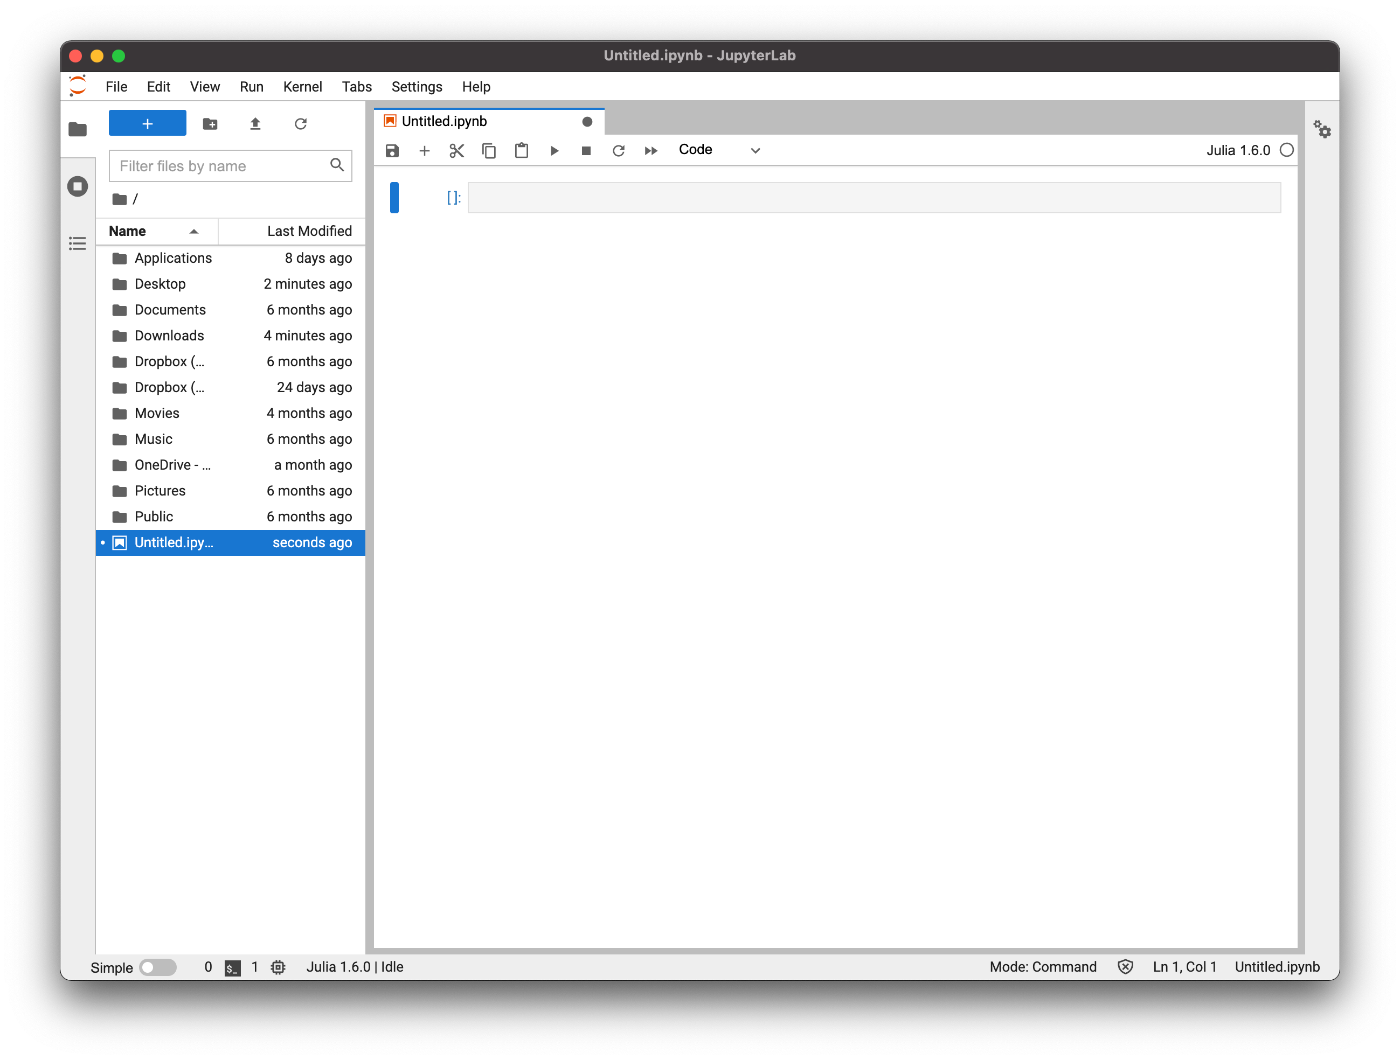Open the Help menu
The height and width of the screenshot is (1060, 1400).
click(x=476, y=87)
